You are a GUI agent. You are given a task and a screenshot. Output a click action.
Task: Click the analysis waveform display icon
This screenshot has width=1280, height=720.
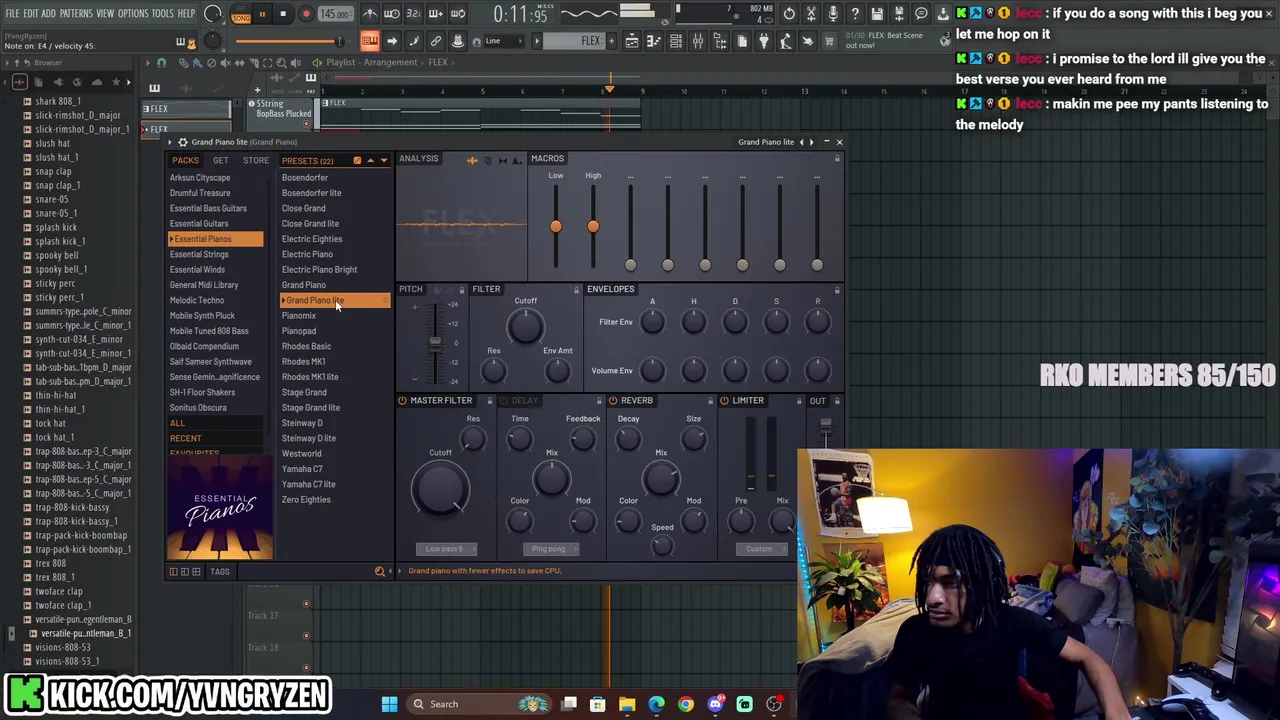coord(472,159)
